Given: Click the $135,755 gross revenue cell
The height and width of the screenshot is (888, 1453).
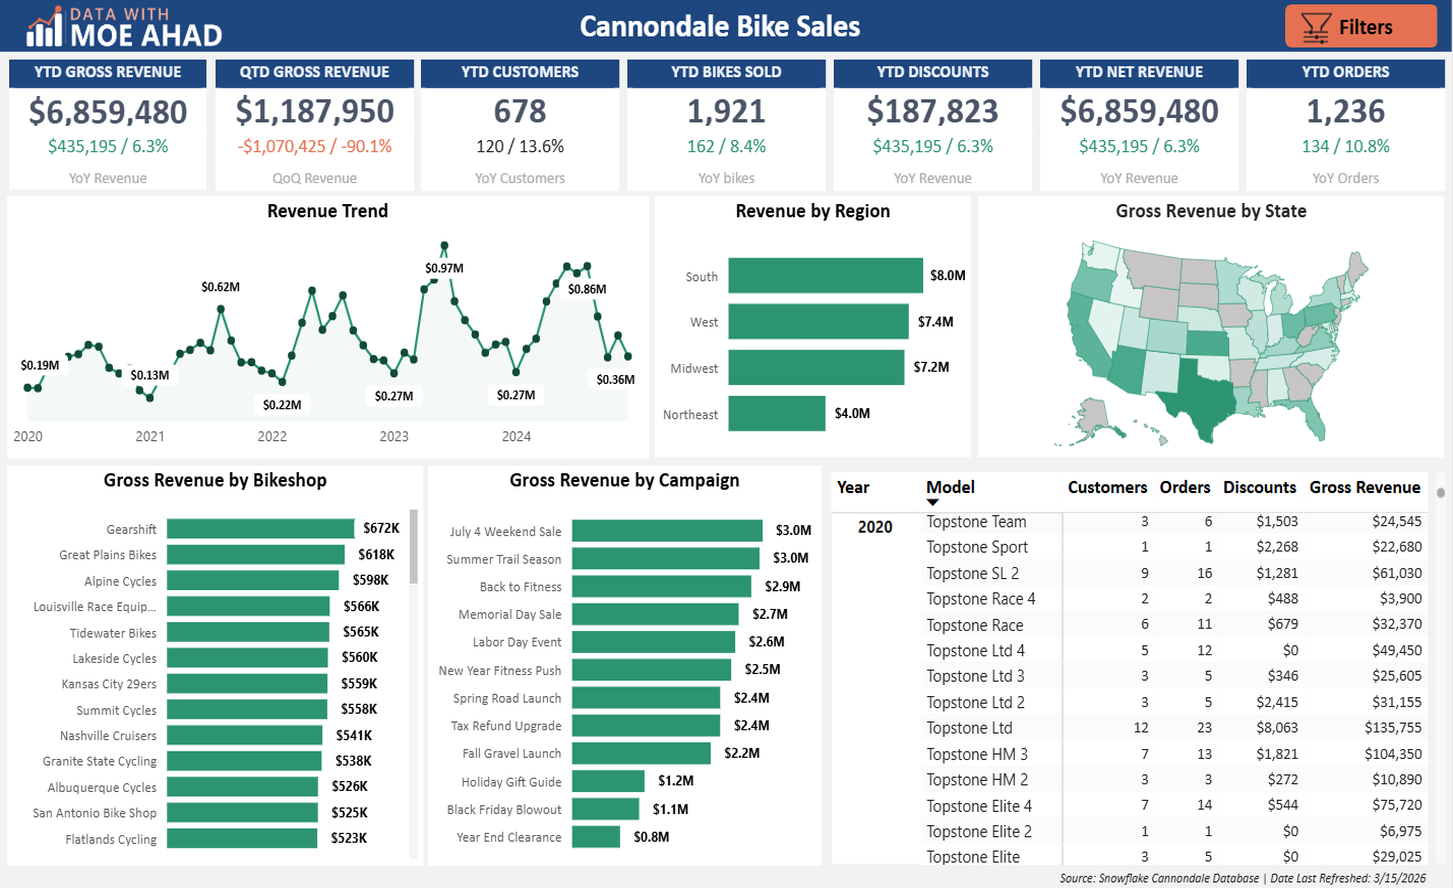Looking at the screenshot, I should point(1393,728).
